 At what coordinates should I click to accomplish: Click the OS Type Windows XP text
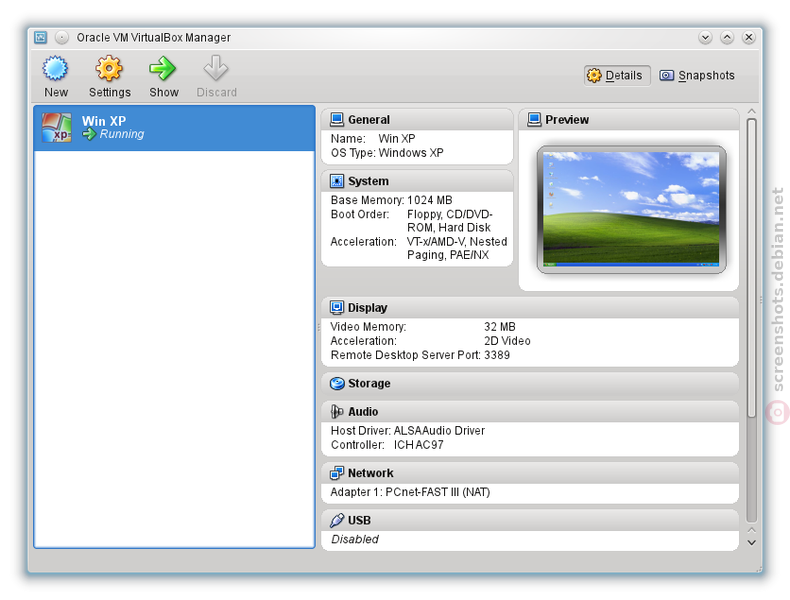point(387,153)
